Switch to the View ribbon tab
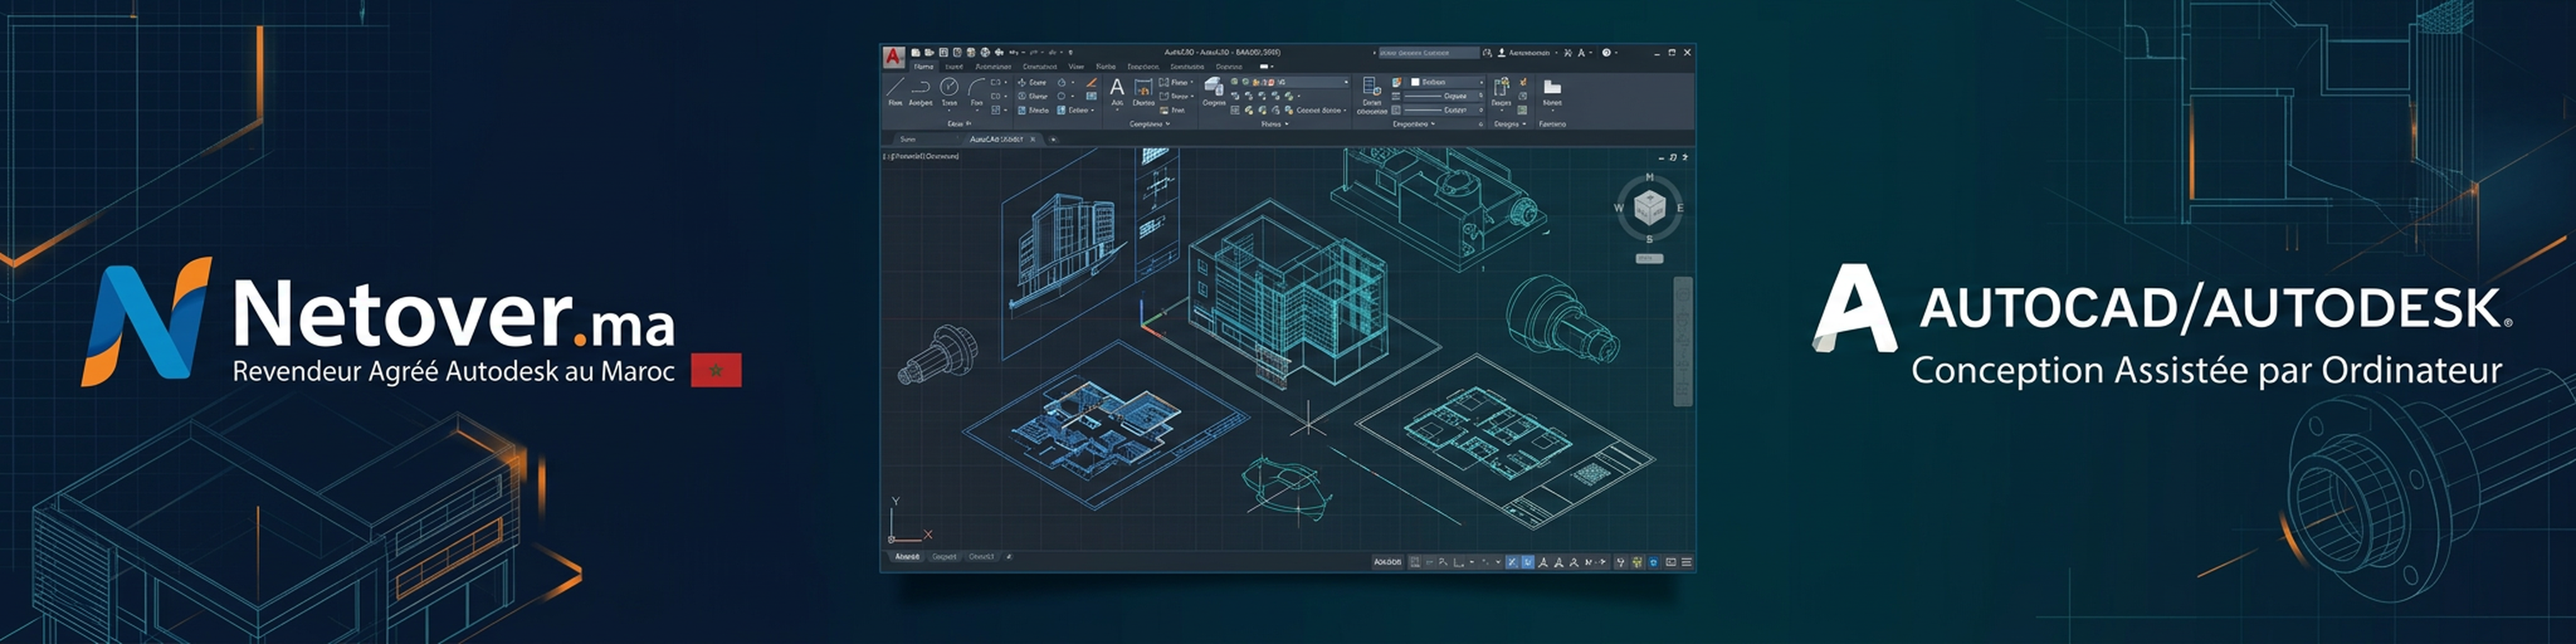2576x644 pixels. 1076,67
